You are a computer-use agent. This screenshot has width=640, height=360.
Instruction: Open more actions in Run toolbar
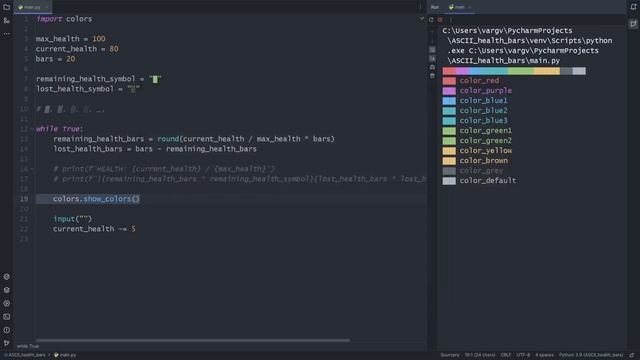pyautogui.click(x=450, y=20)
